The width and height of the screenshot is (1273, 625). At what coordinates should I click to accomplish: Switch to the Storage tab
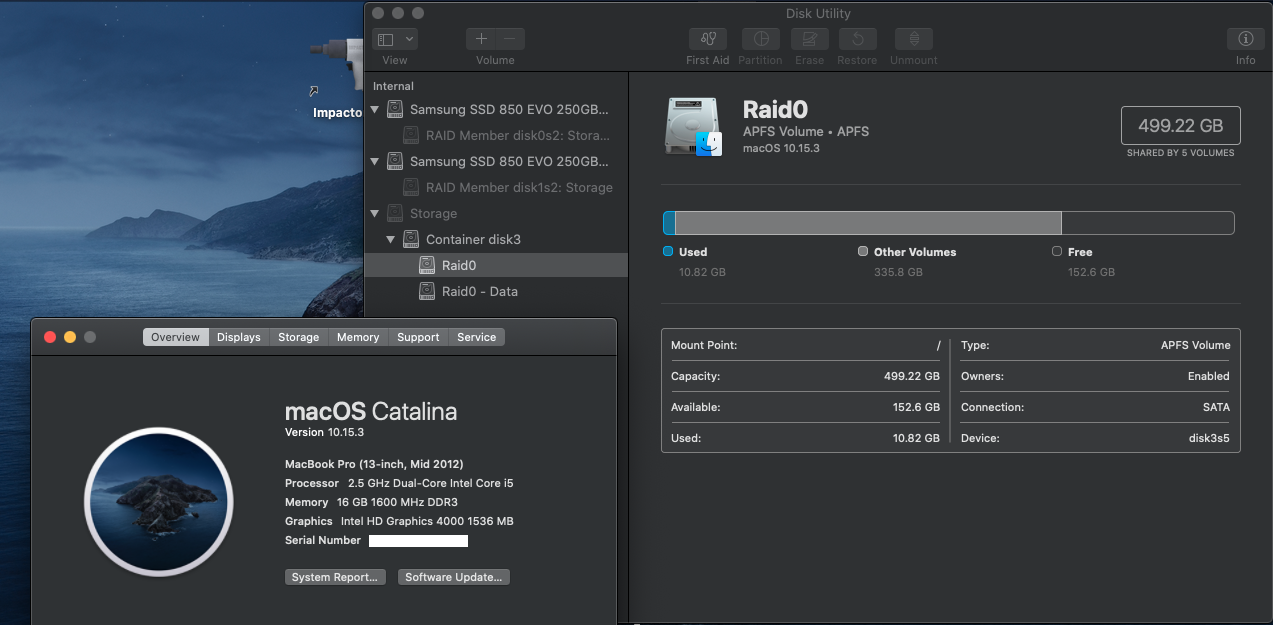pos(299,337)
